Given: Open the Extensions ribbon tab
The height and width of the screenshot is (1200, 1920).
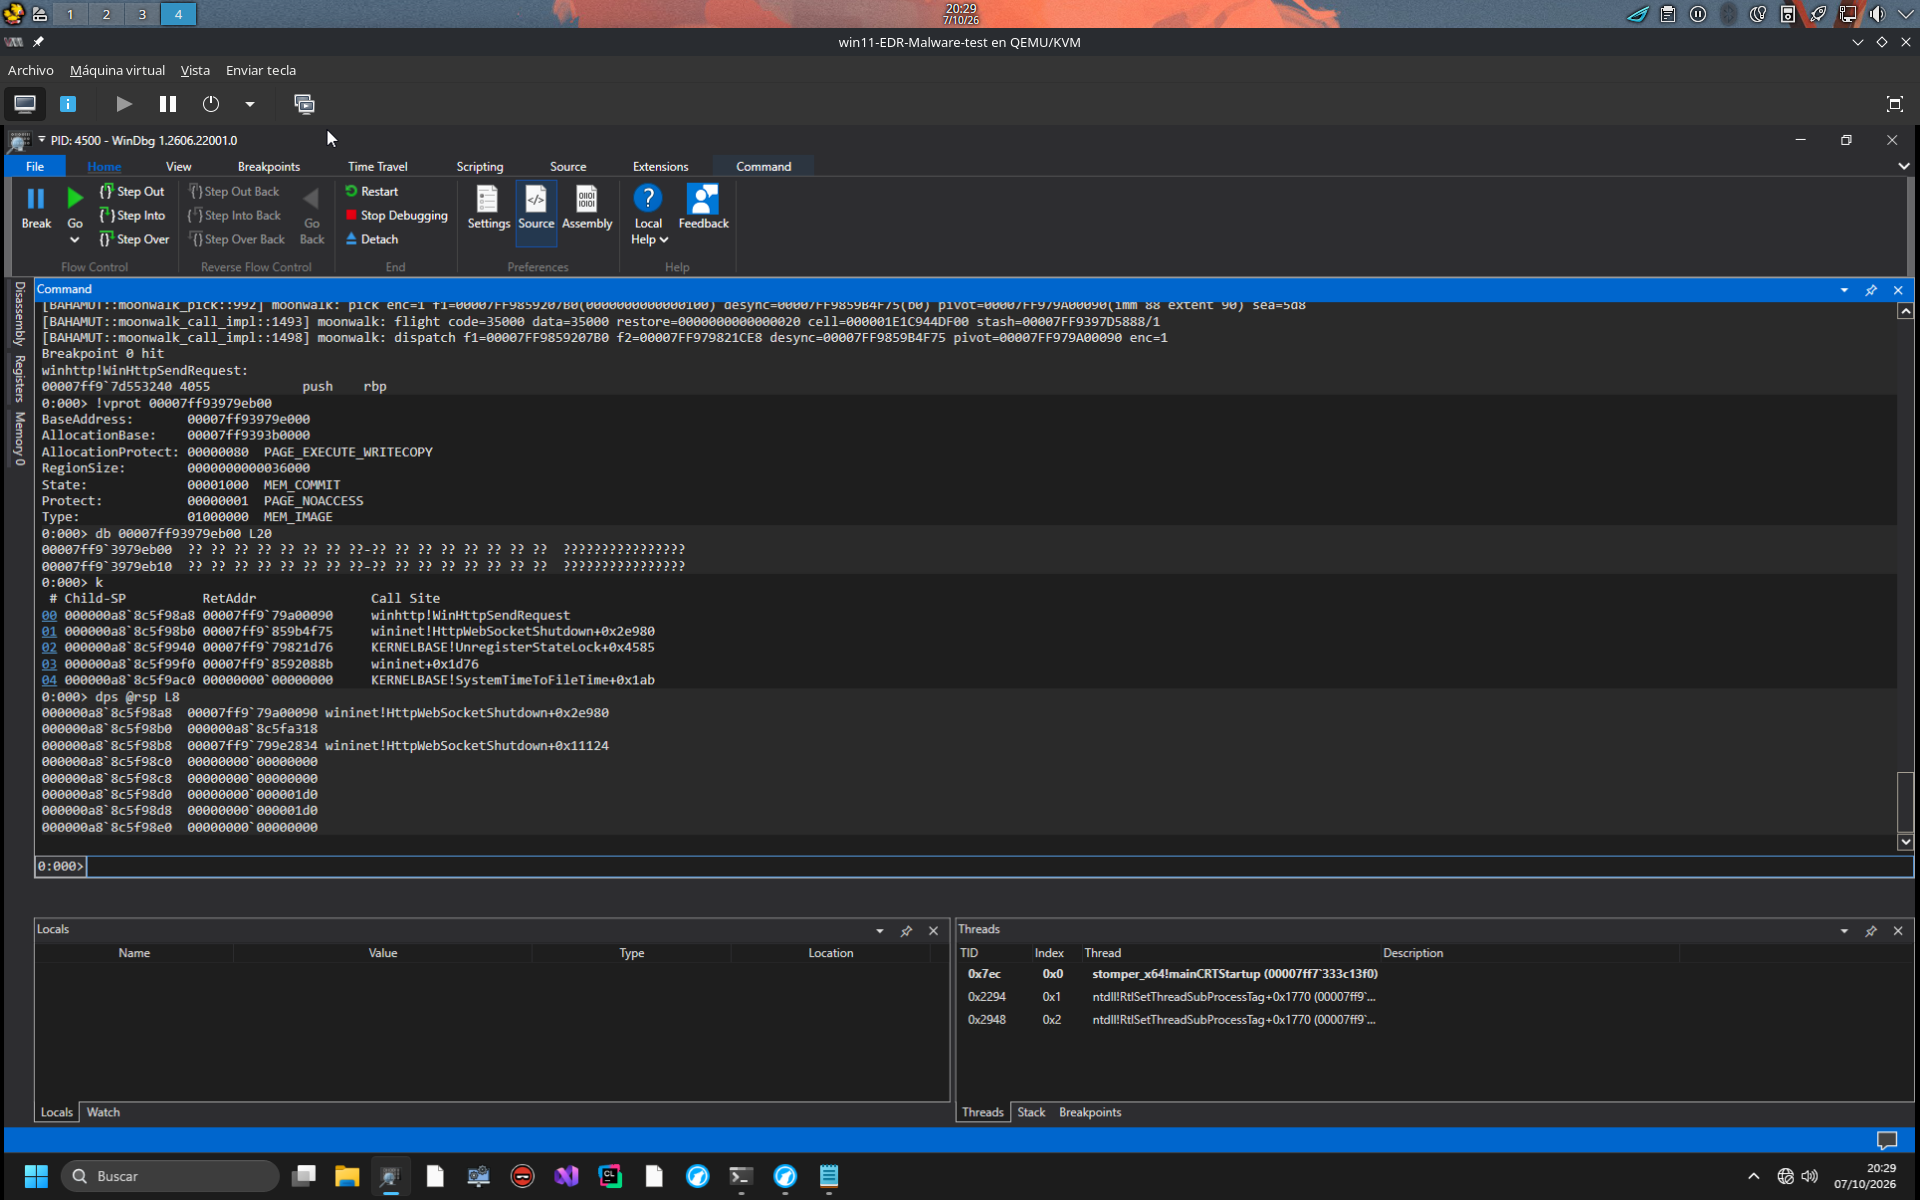Looking at the screenshot, I should [x=660, y=166].
